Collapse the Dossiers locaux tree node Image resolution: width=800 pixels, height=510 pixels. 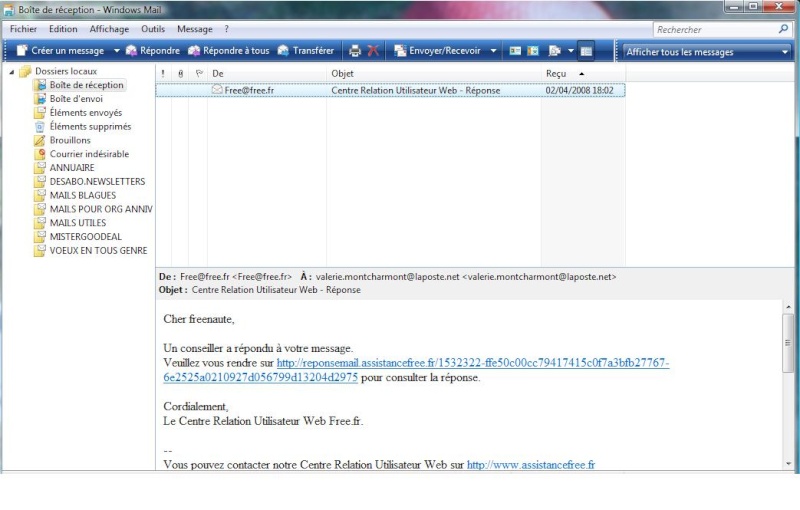[12, 72]
